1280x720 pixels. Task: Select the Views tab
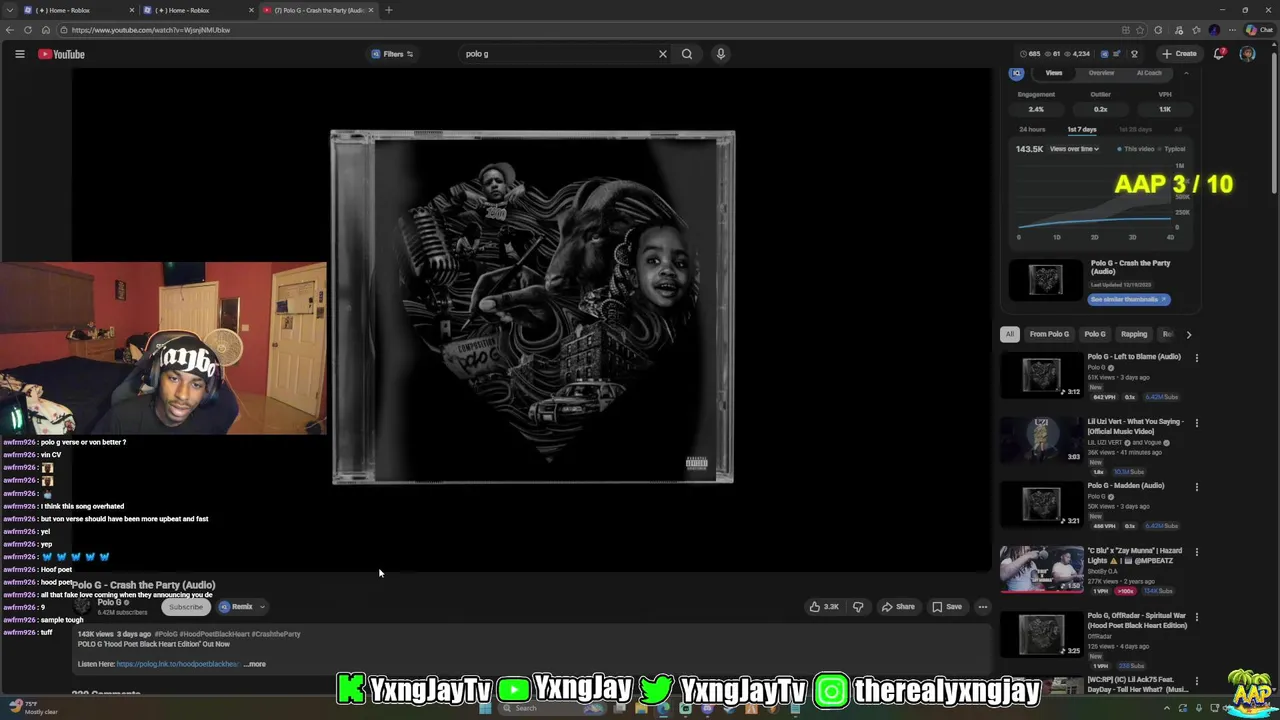point(1054,73)
